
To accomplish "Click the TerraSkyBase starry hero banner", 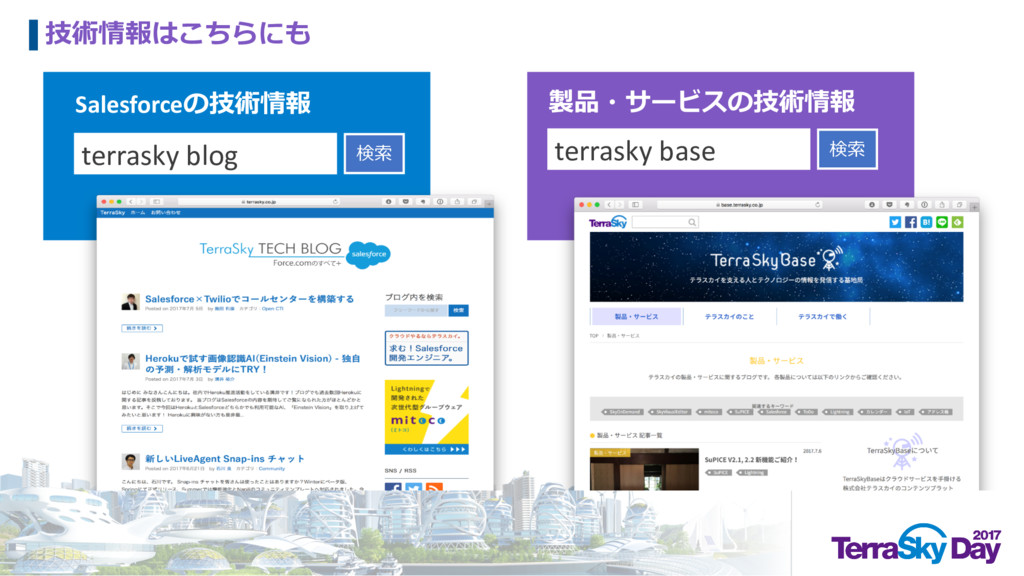I will 776,267.
